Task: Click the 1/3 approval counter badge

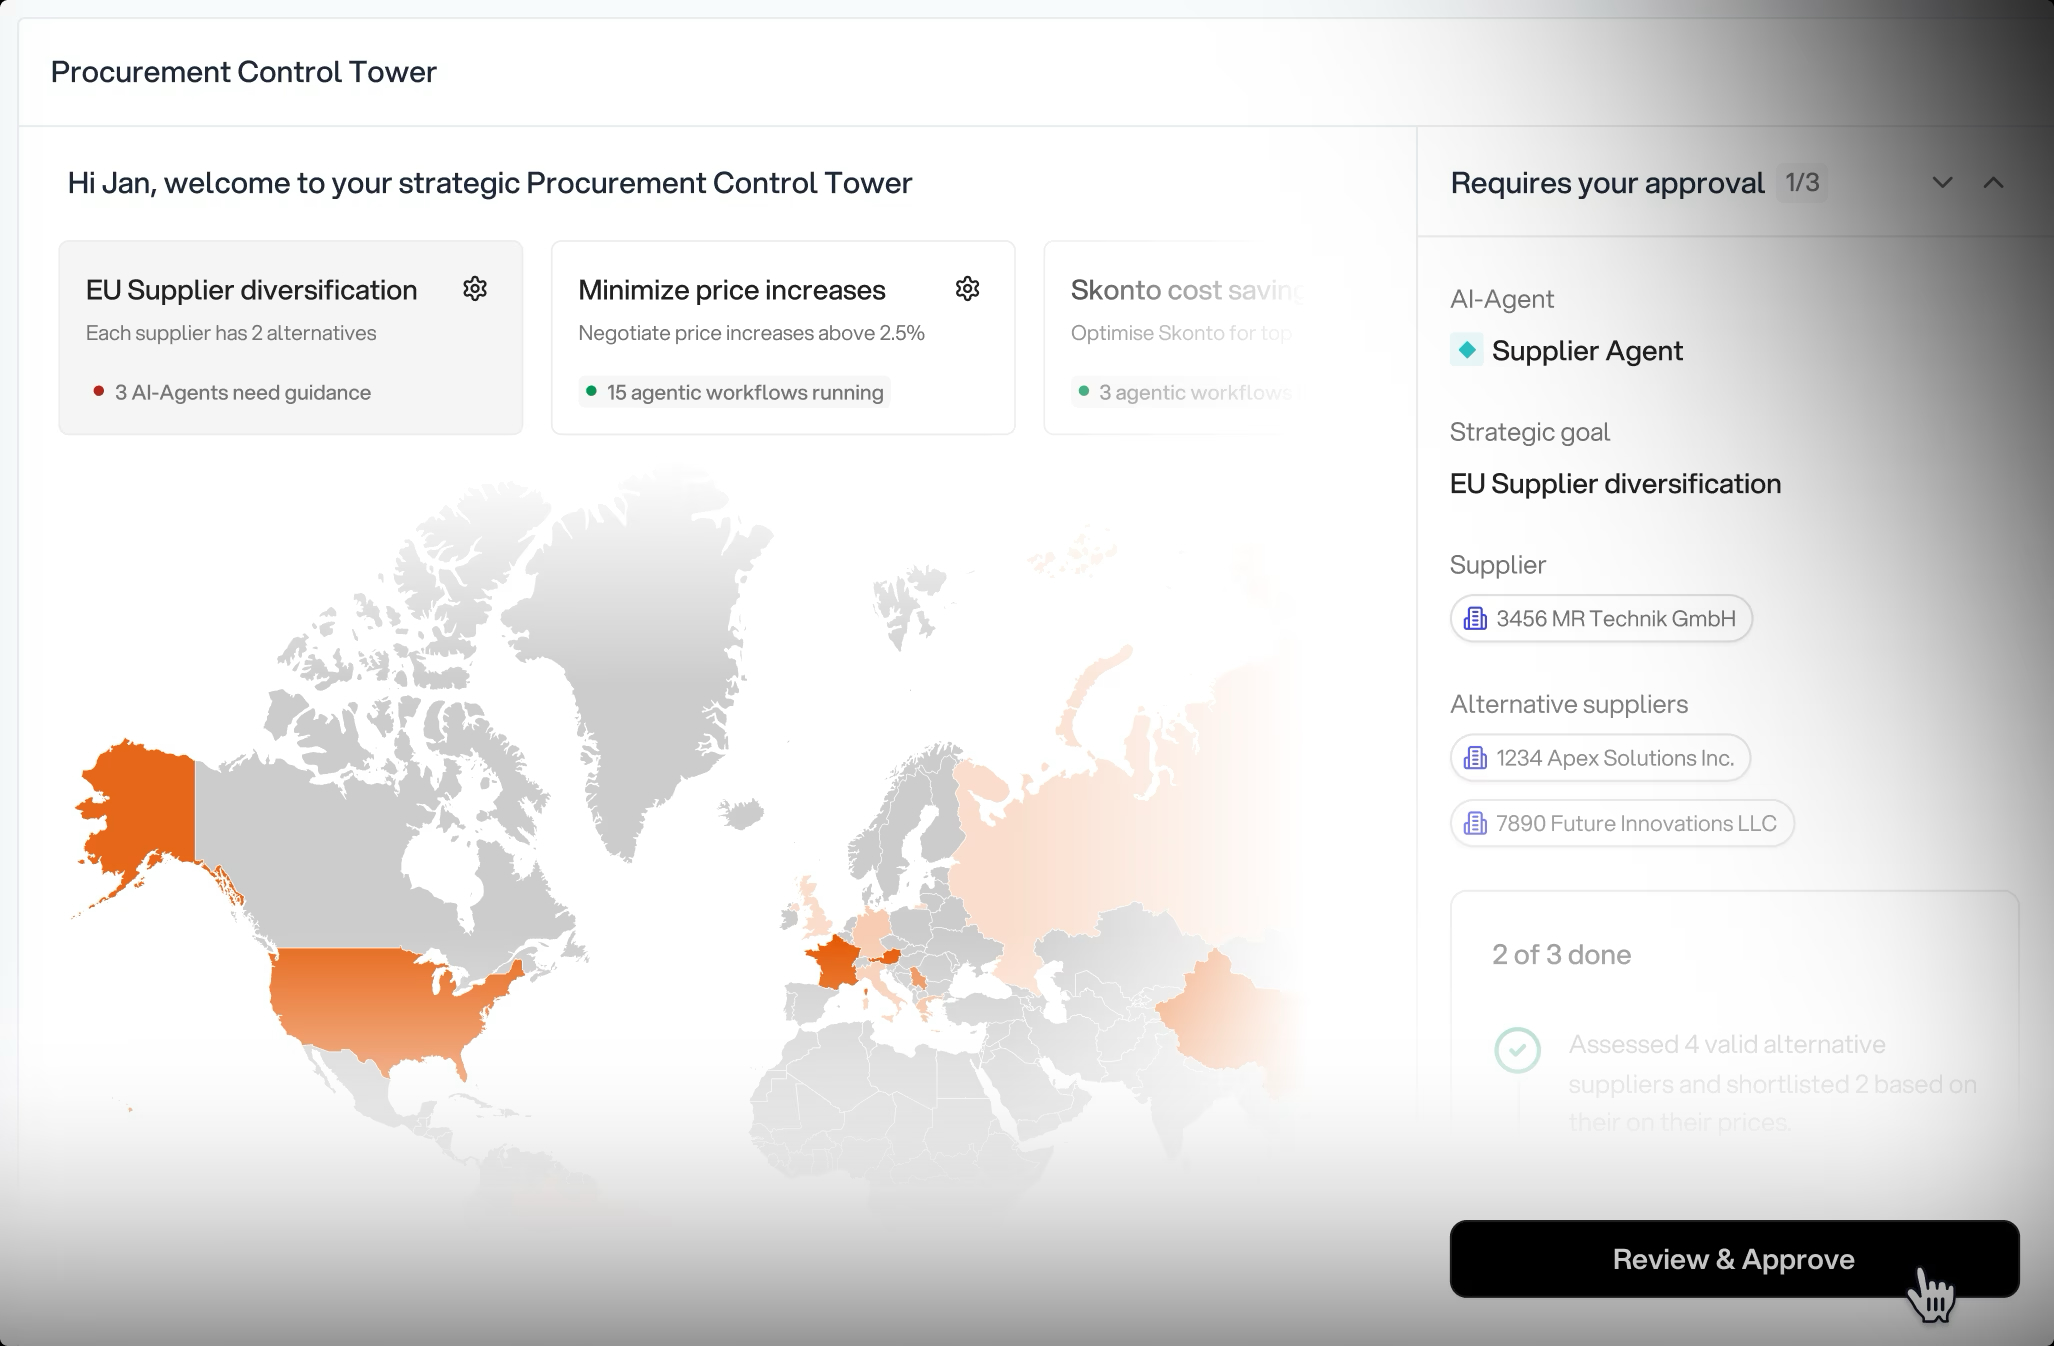Action: coord(1801,183)
